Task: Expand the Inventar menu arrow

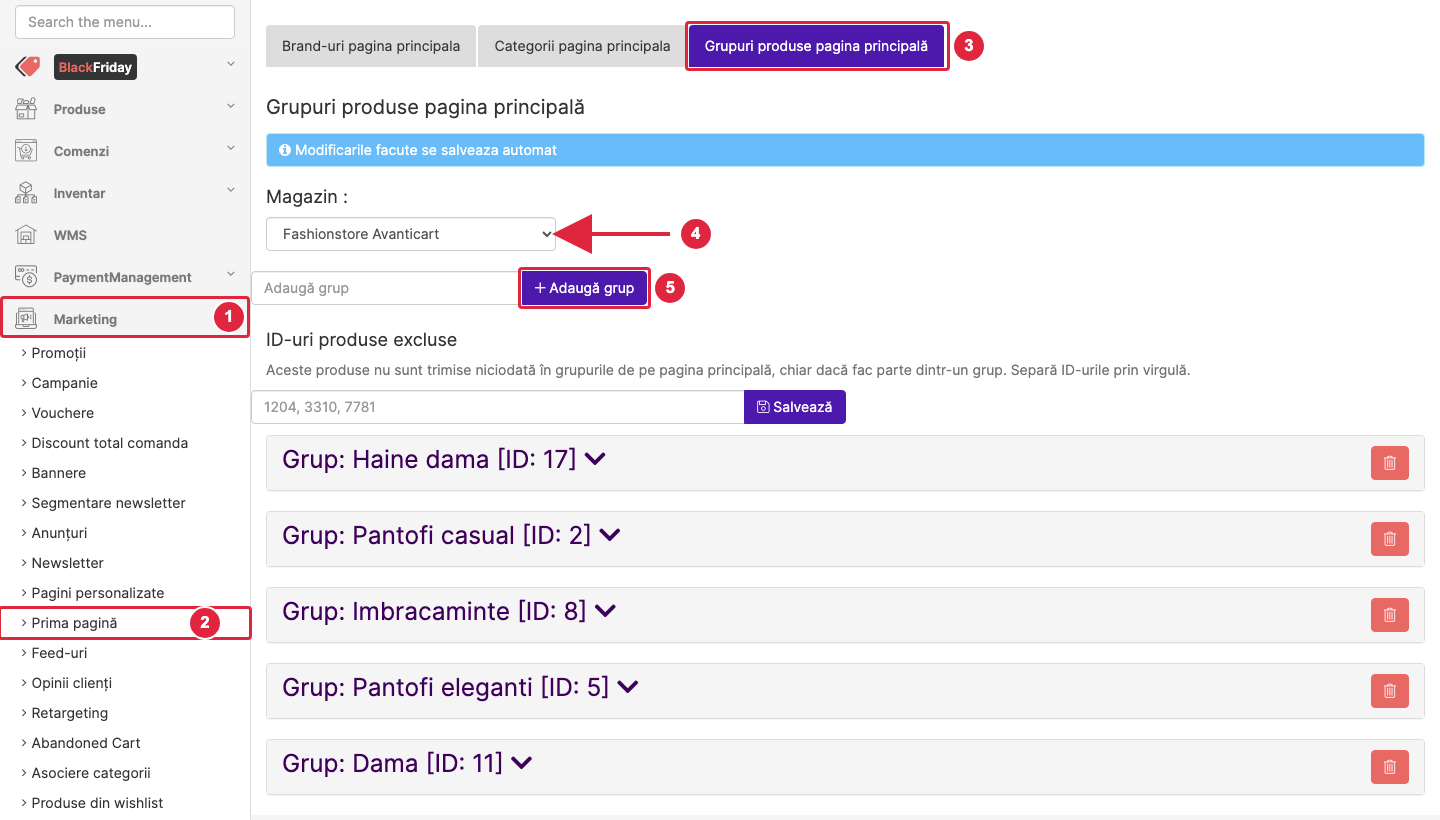Action: pos(231,190)
